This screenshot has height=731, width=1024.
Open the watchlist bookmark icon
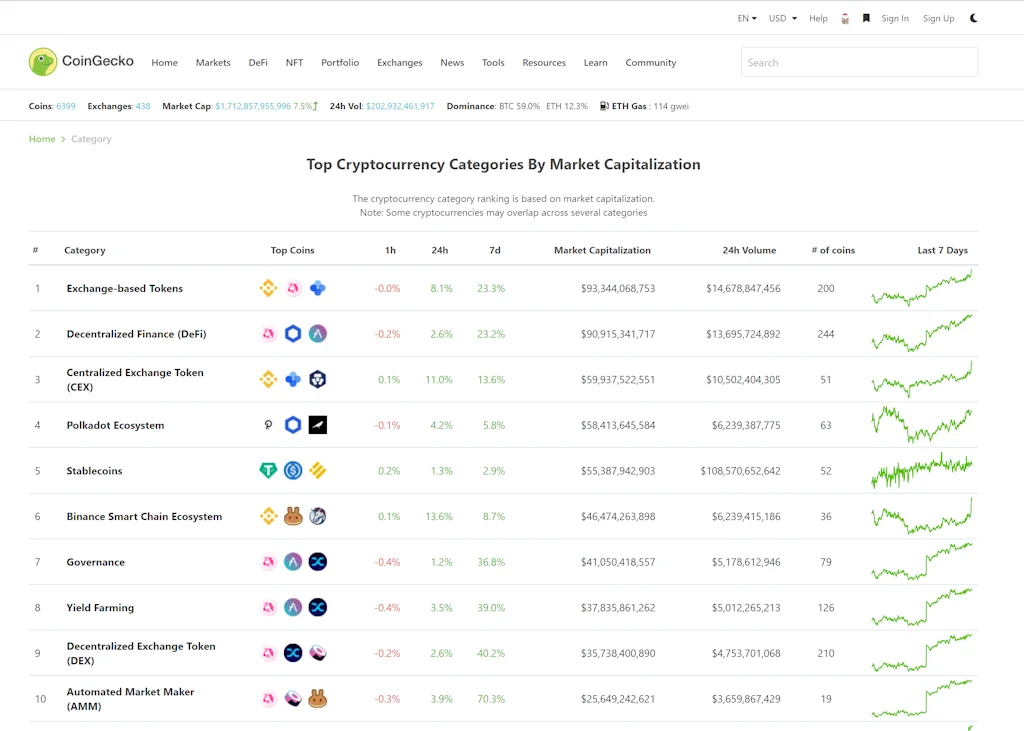point(866,18)
